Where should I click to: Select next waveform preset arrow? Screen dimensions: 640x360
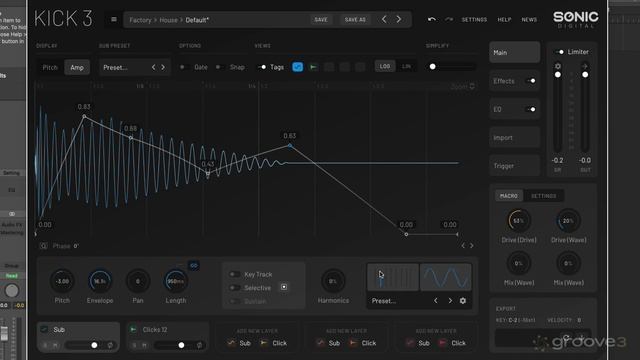[x=450, y=301]
